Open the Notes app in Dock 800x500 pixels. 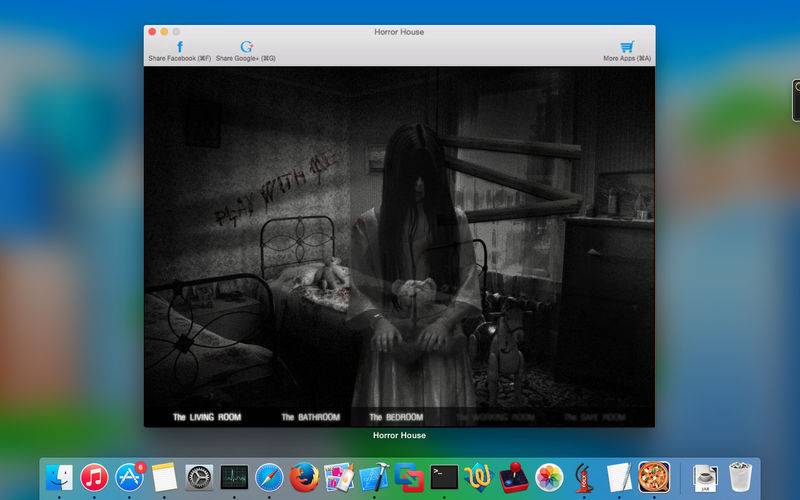164,478
